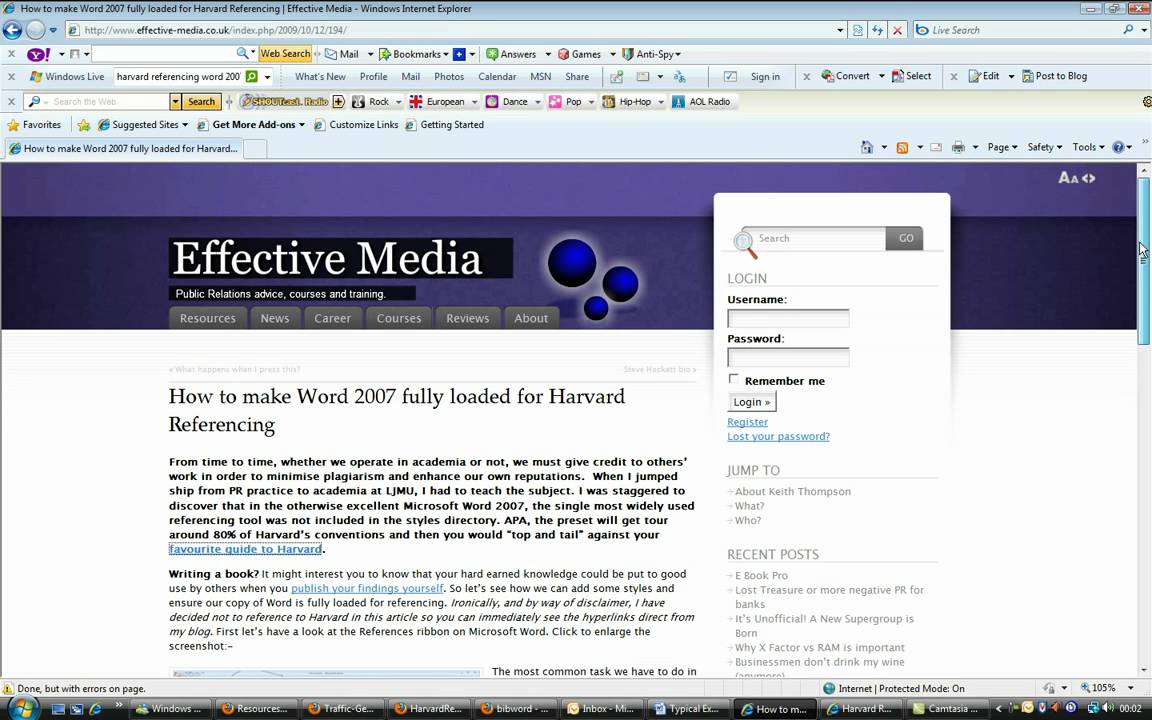Open AOL Radio from the toolbar
Viewport: 1152px width, 720px height.
pos(701,101)
